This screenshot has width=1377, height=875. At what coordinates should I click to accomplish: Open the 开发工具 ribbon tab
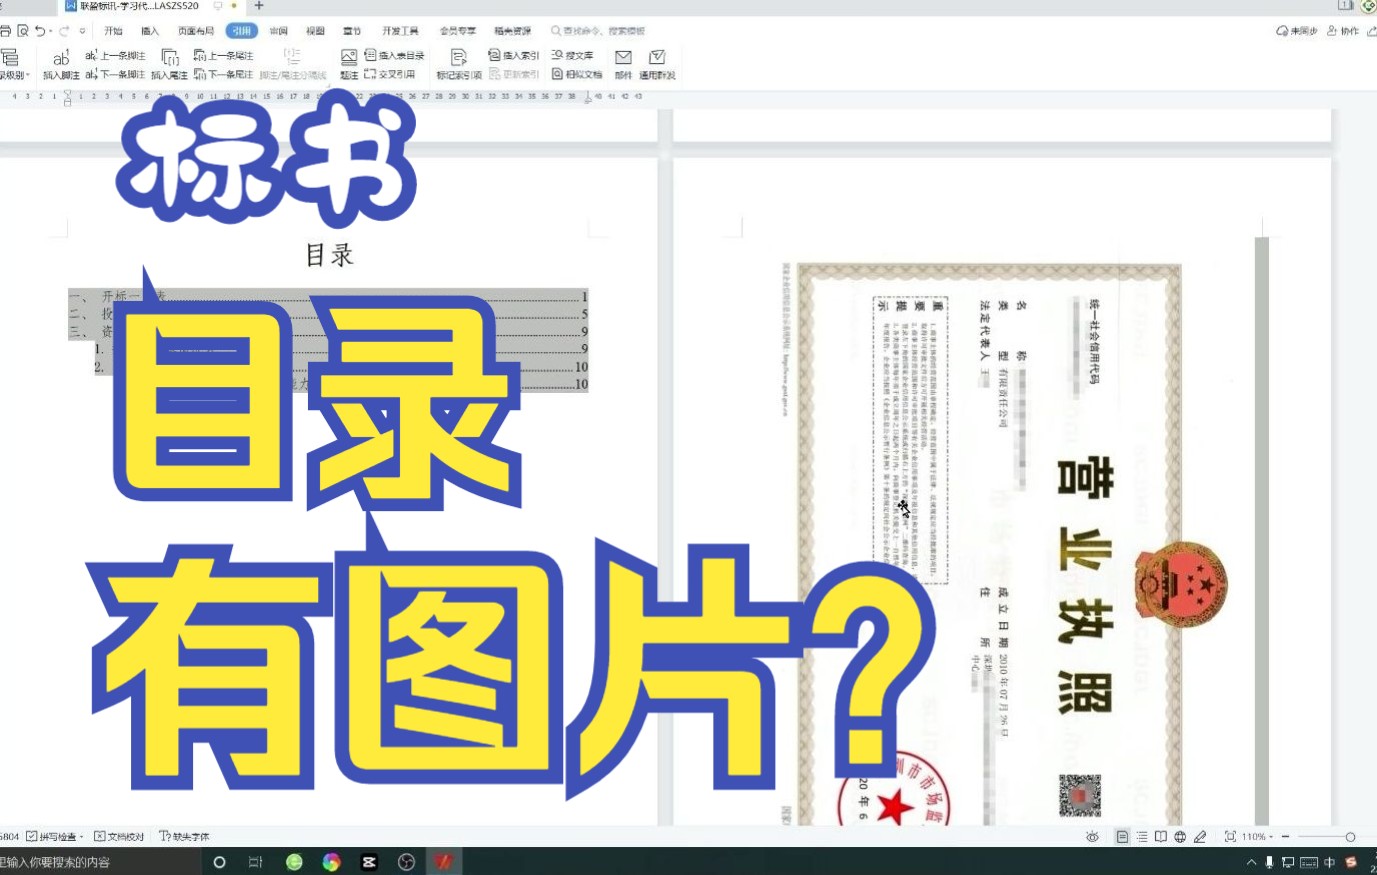400,31
